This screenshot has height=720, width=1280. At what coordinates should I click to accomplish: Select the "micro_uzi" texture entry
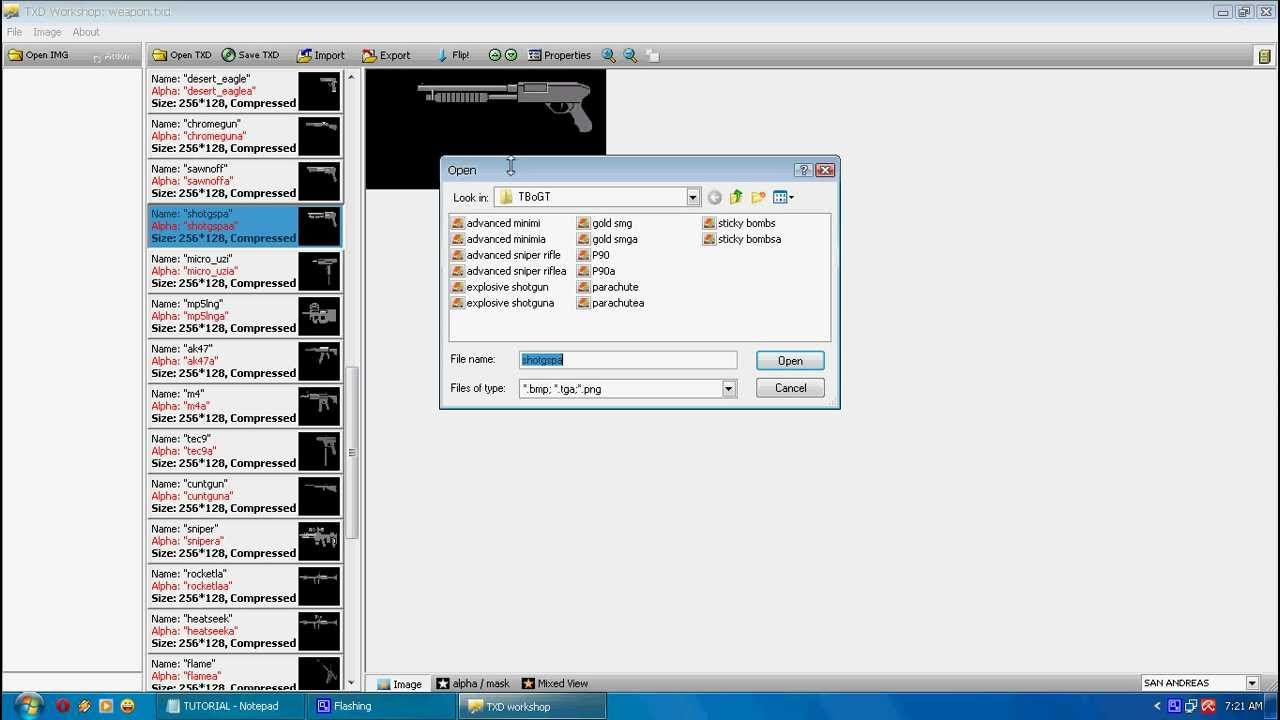[x=245, y=271]
